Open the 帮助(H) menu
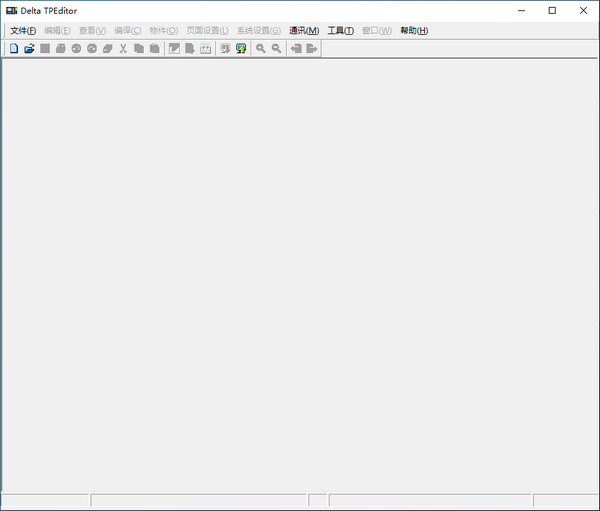The height and width of the screenshot is (511, 600). [x=414, y=31]
